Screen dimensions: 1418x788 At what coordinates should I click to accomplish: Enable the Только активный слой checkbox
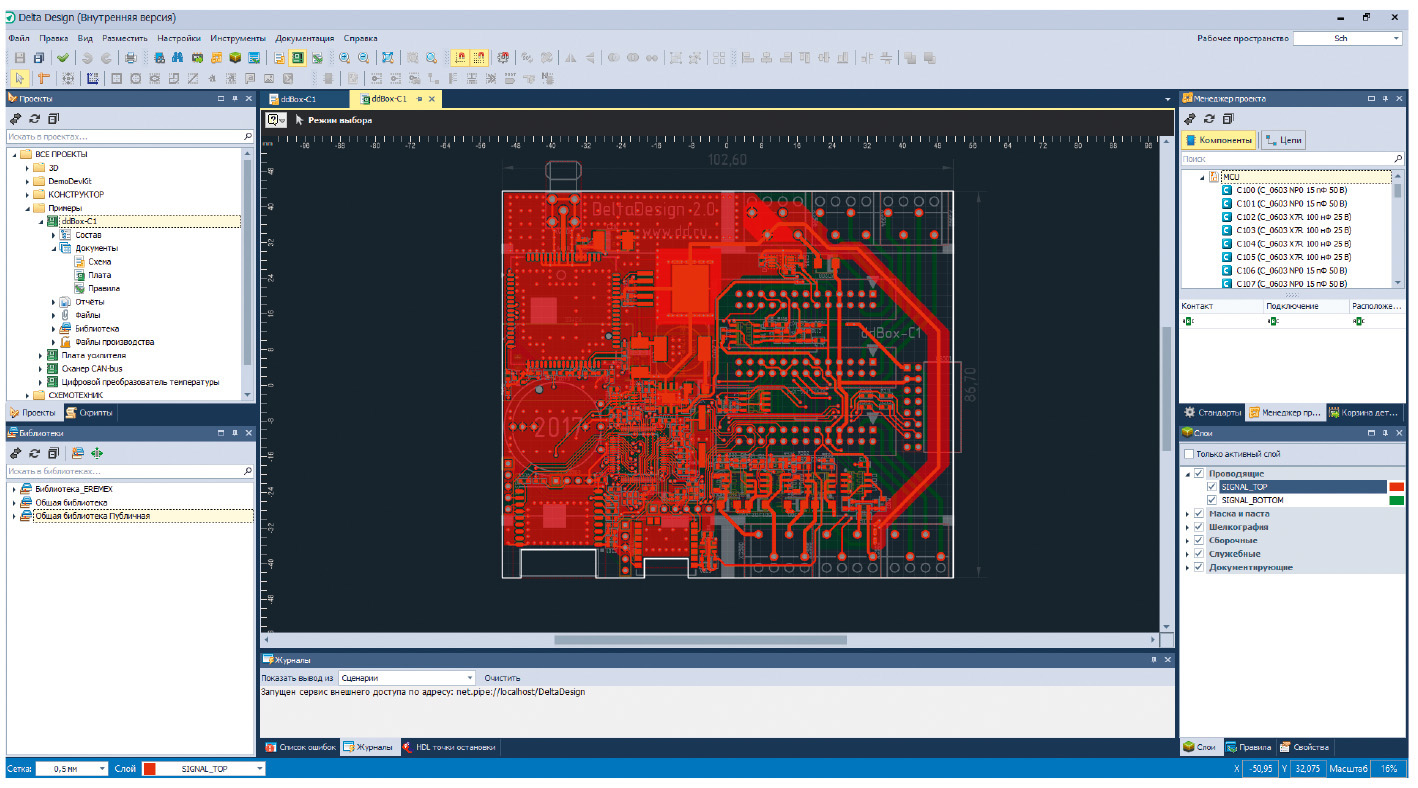click(1189, 454)
